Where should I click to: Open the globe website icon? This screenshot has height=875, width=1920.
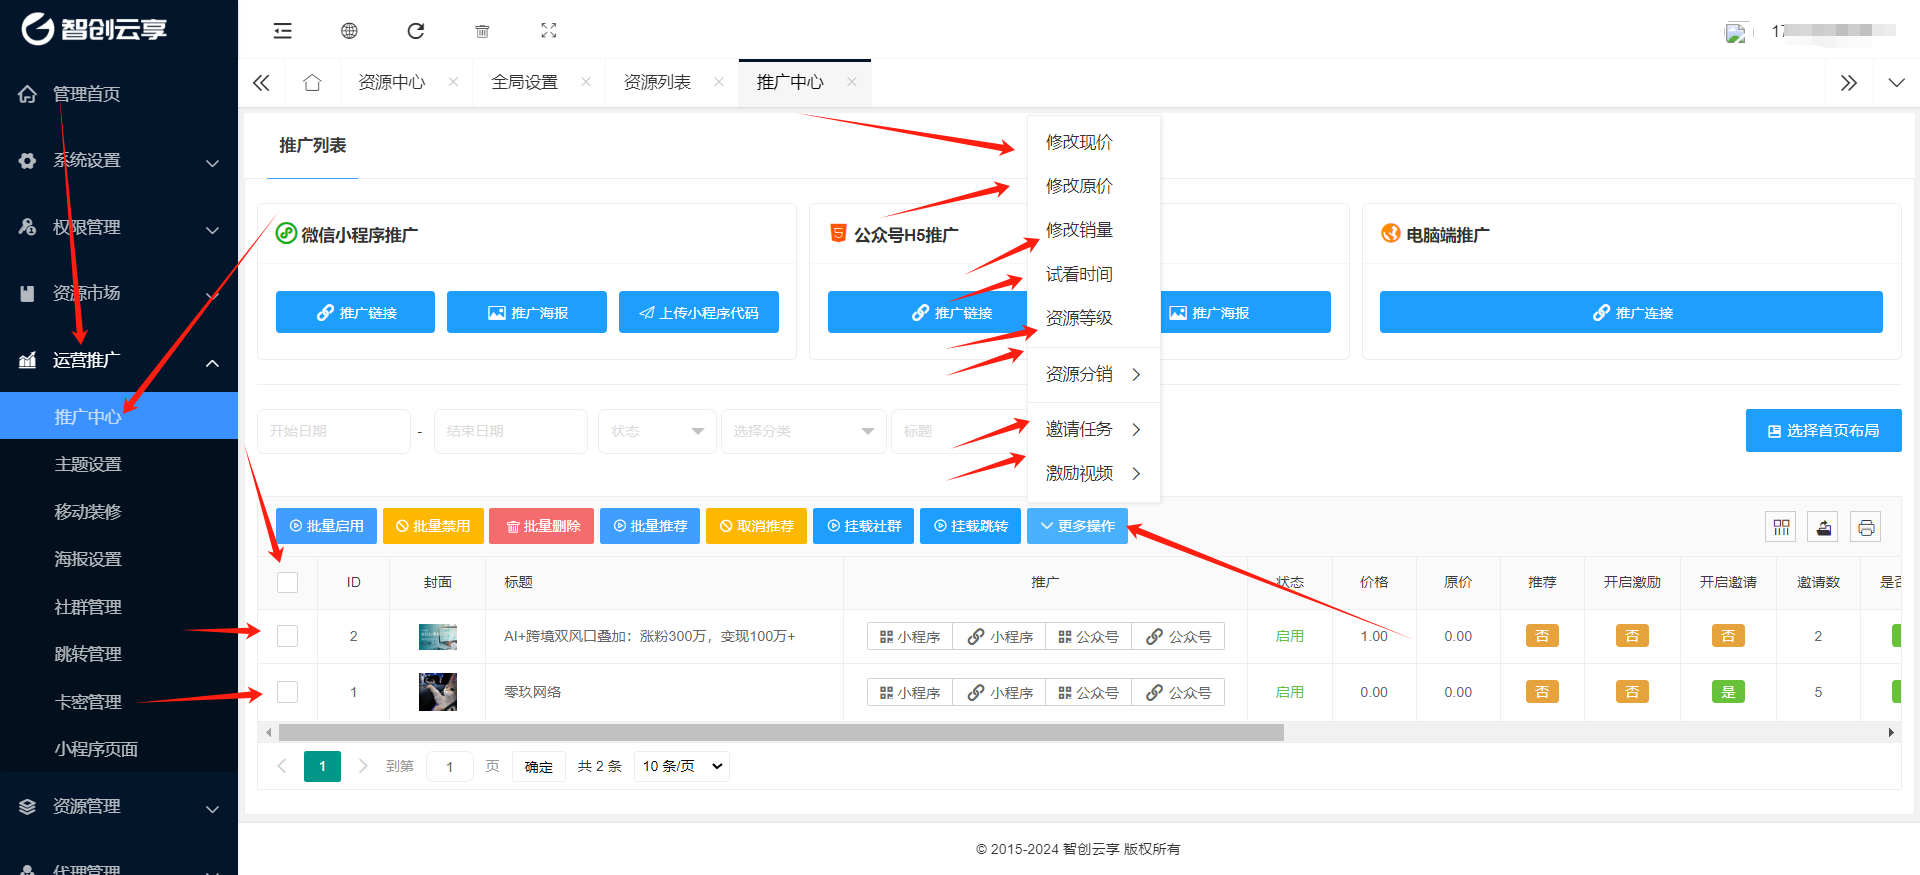tap(349, 31)
